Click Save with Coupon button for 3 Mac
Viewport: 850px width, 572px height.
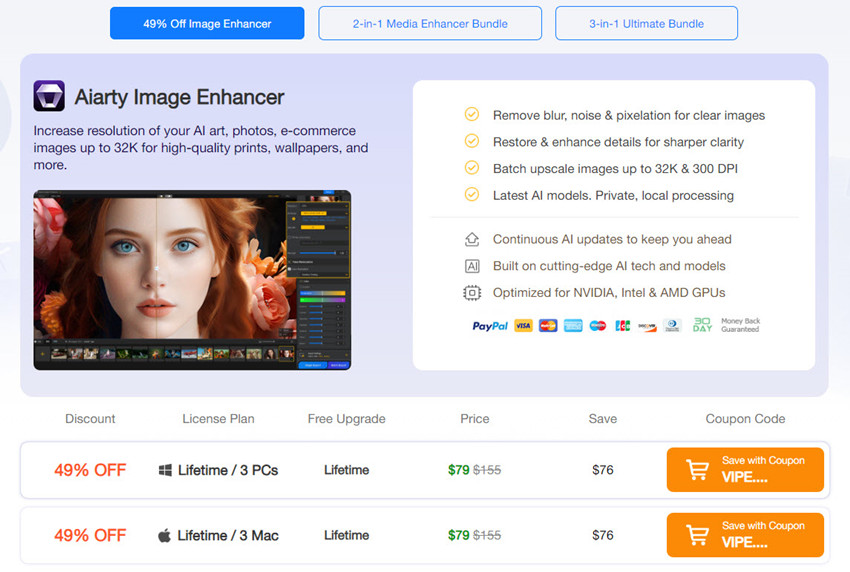click(x=745, y=535)
